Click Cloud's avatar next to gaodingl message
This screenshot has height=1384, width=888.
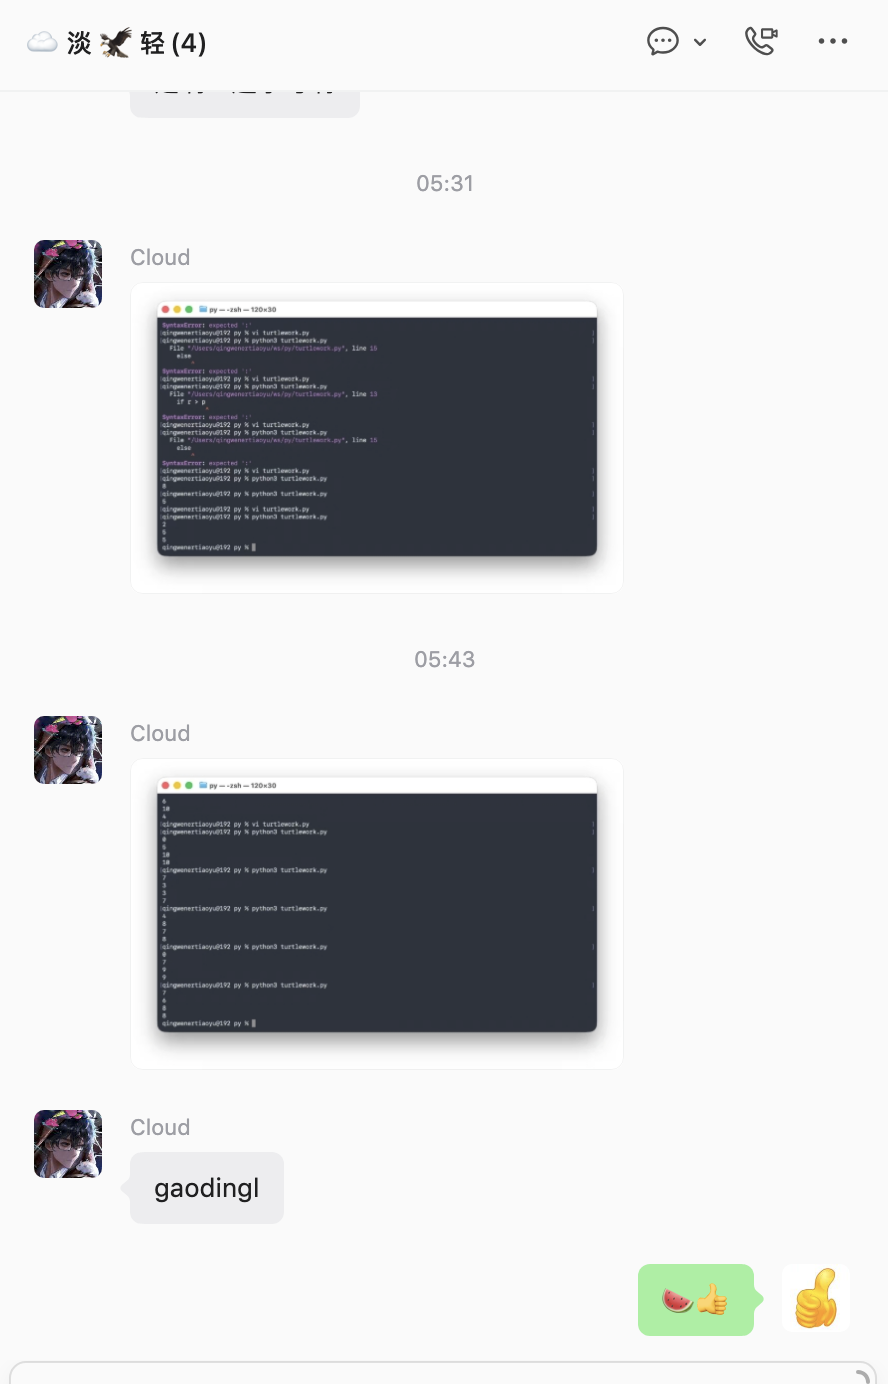coord(68,1144)
